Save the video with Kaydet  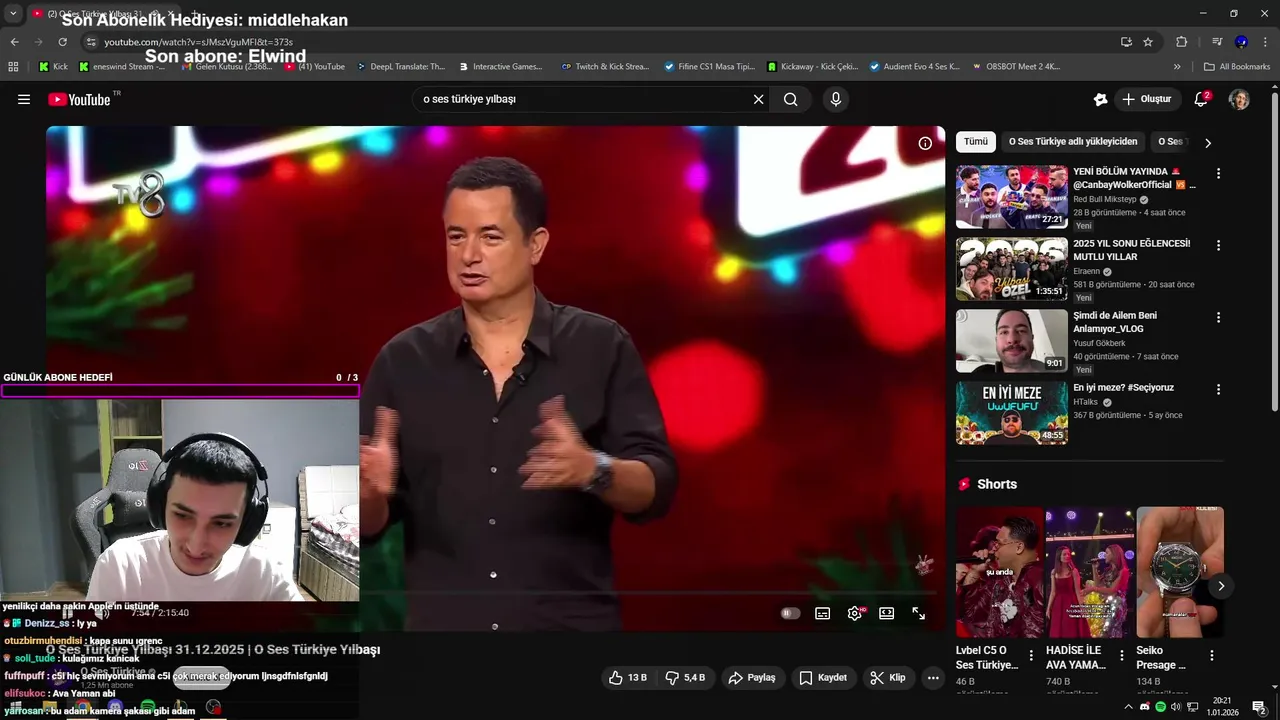[x=823, y=677]
